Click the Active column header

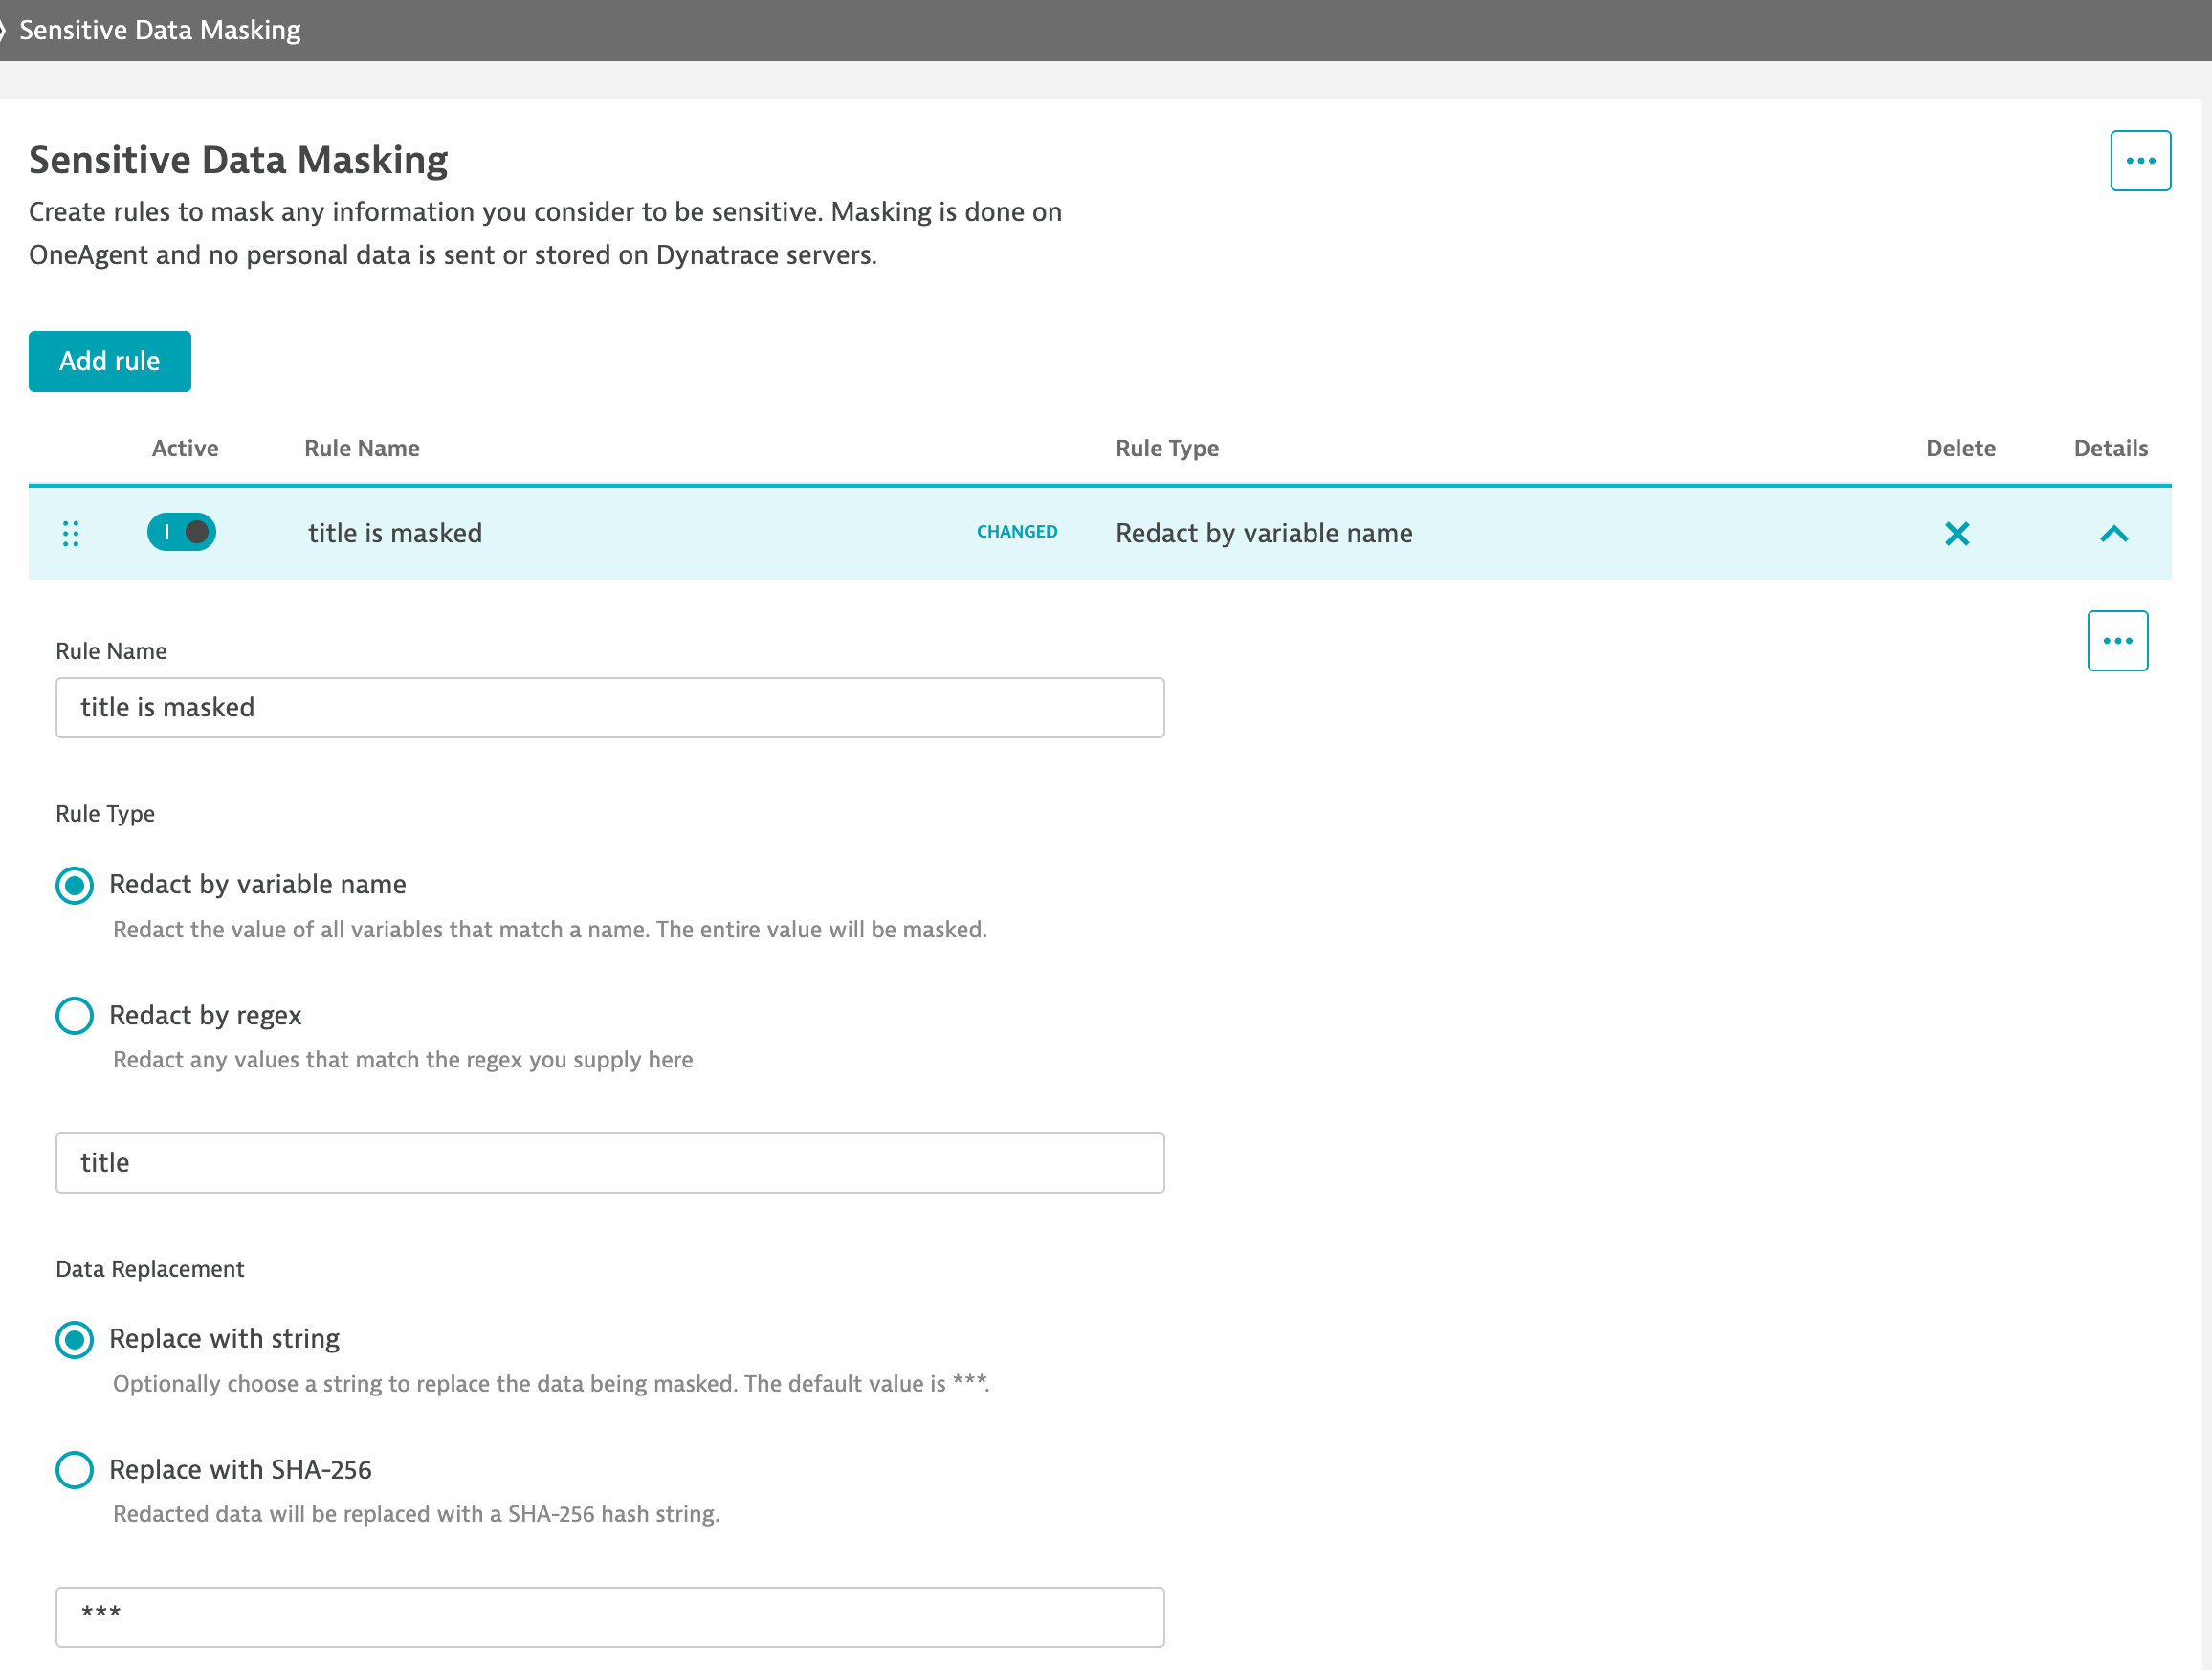pos(185,448)
